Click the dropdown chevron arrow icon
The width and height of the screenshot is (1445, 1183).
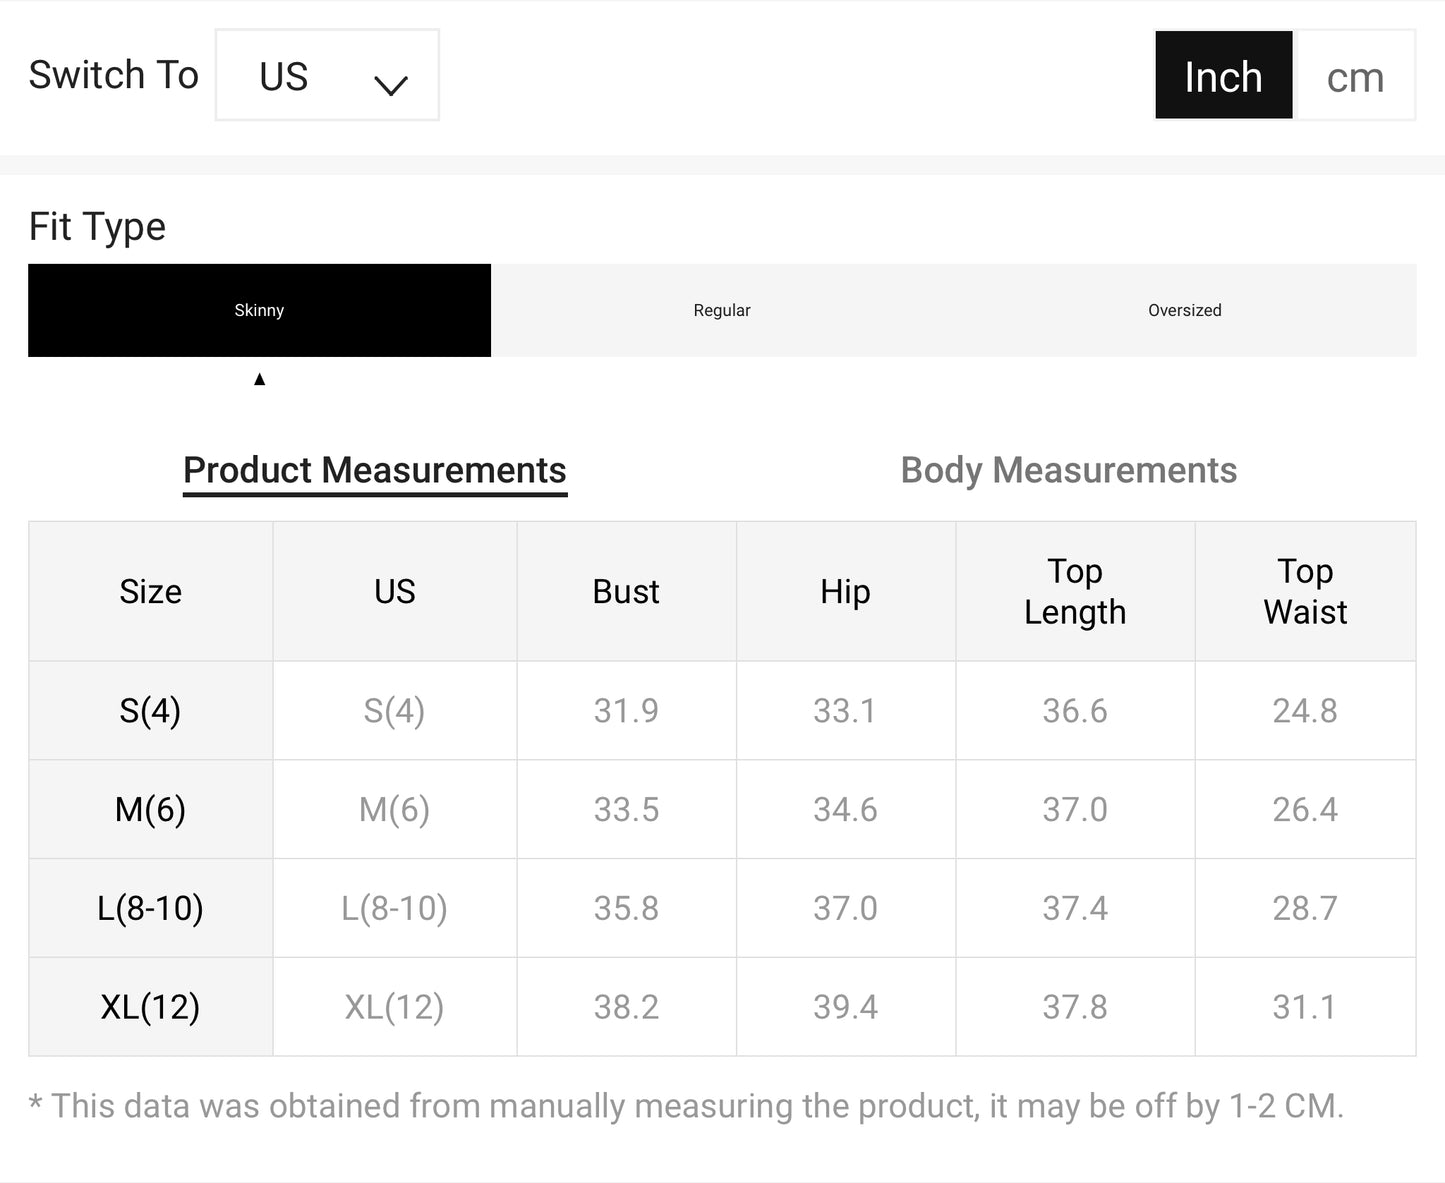point(390,85)
